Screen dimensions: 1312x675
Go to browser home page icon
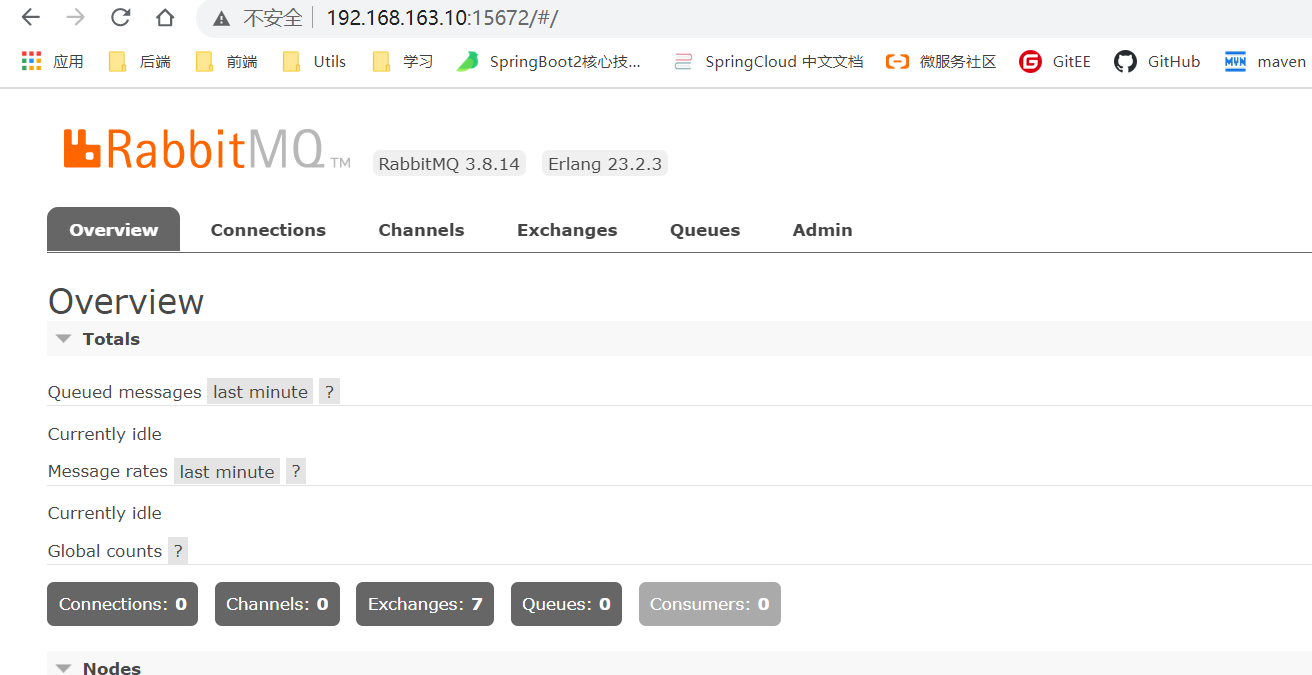coord(165,17)
